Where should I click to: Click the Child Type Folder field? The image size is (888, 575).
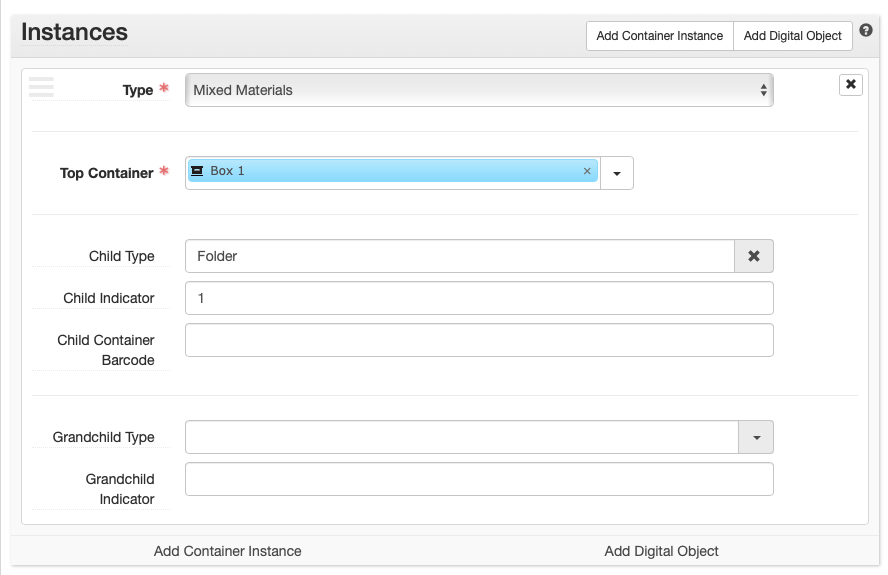coord(460,256)
